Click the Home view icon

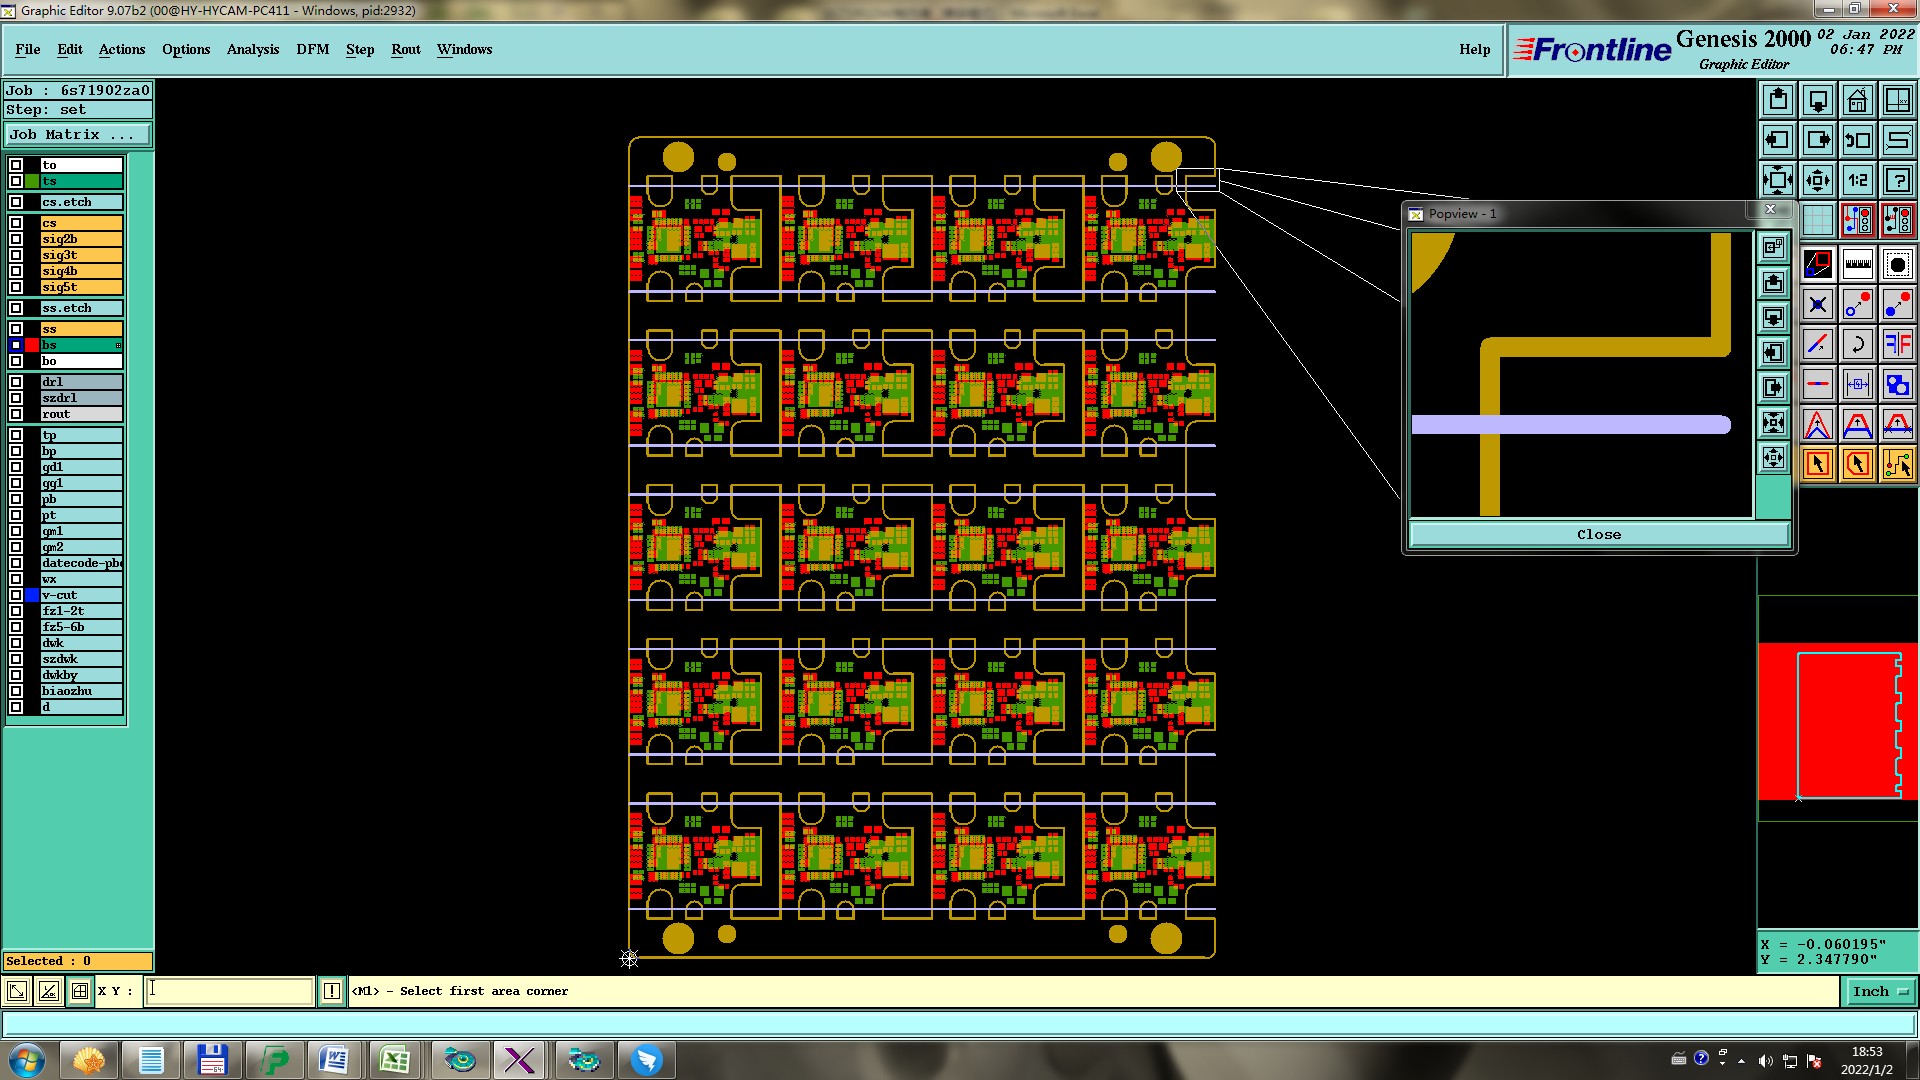(x=1857, y=100)
